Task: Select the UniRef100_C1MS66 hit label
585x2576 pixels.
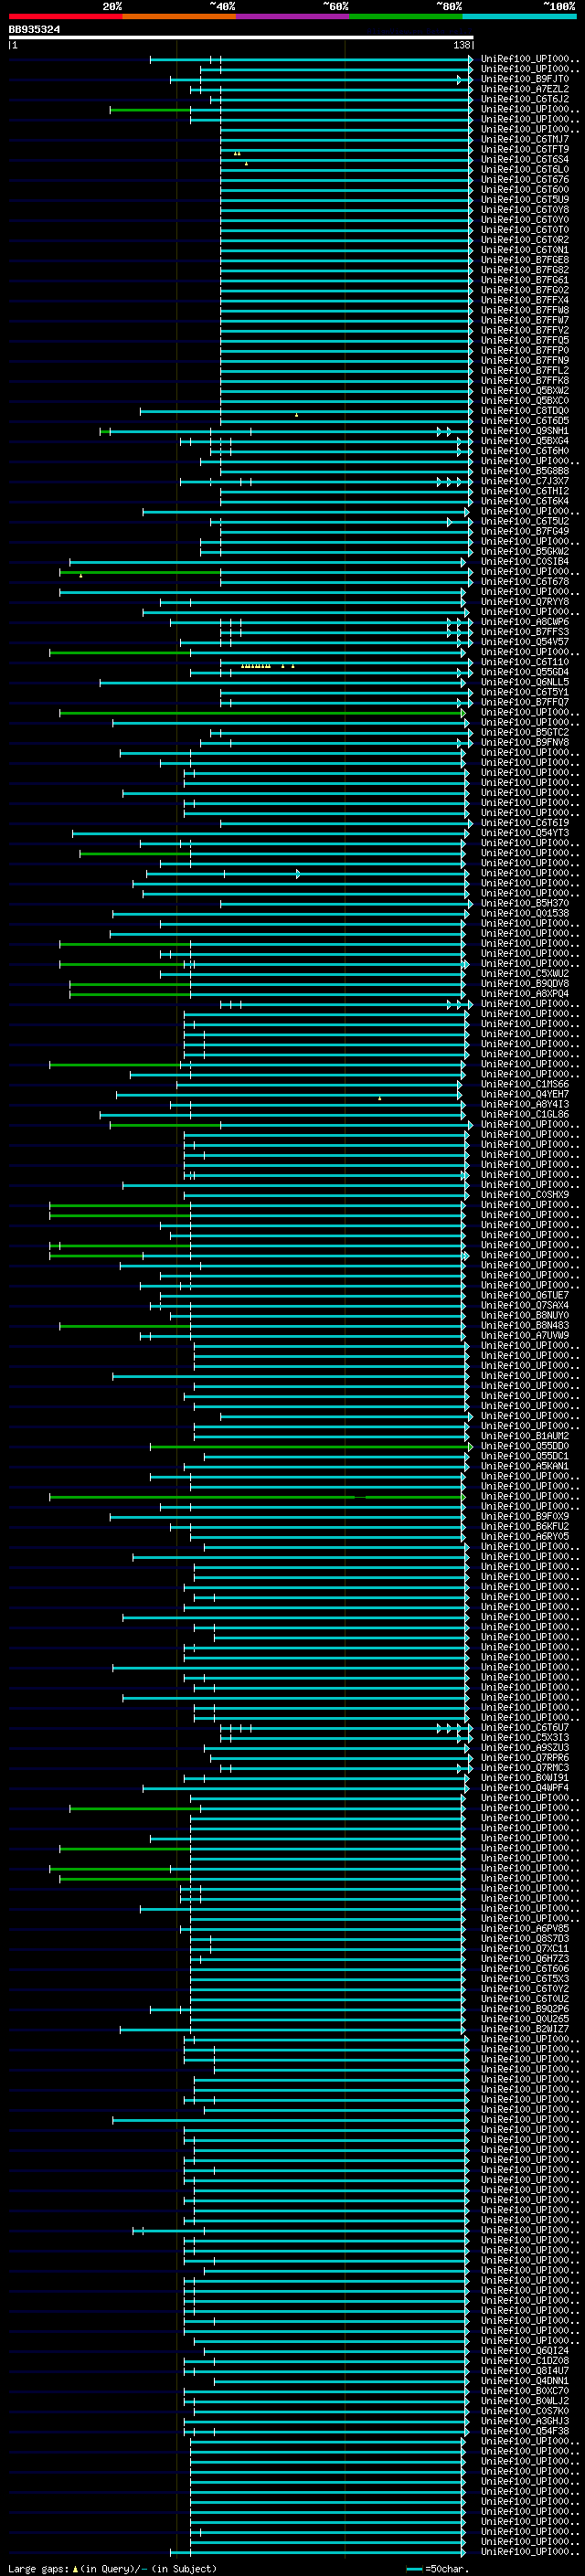Action: point(525,1084)
